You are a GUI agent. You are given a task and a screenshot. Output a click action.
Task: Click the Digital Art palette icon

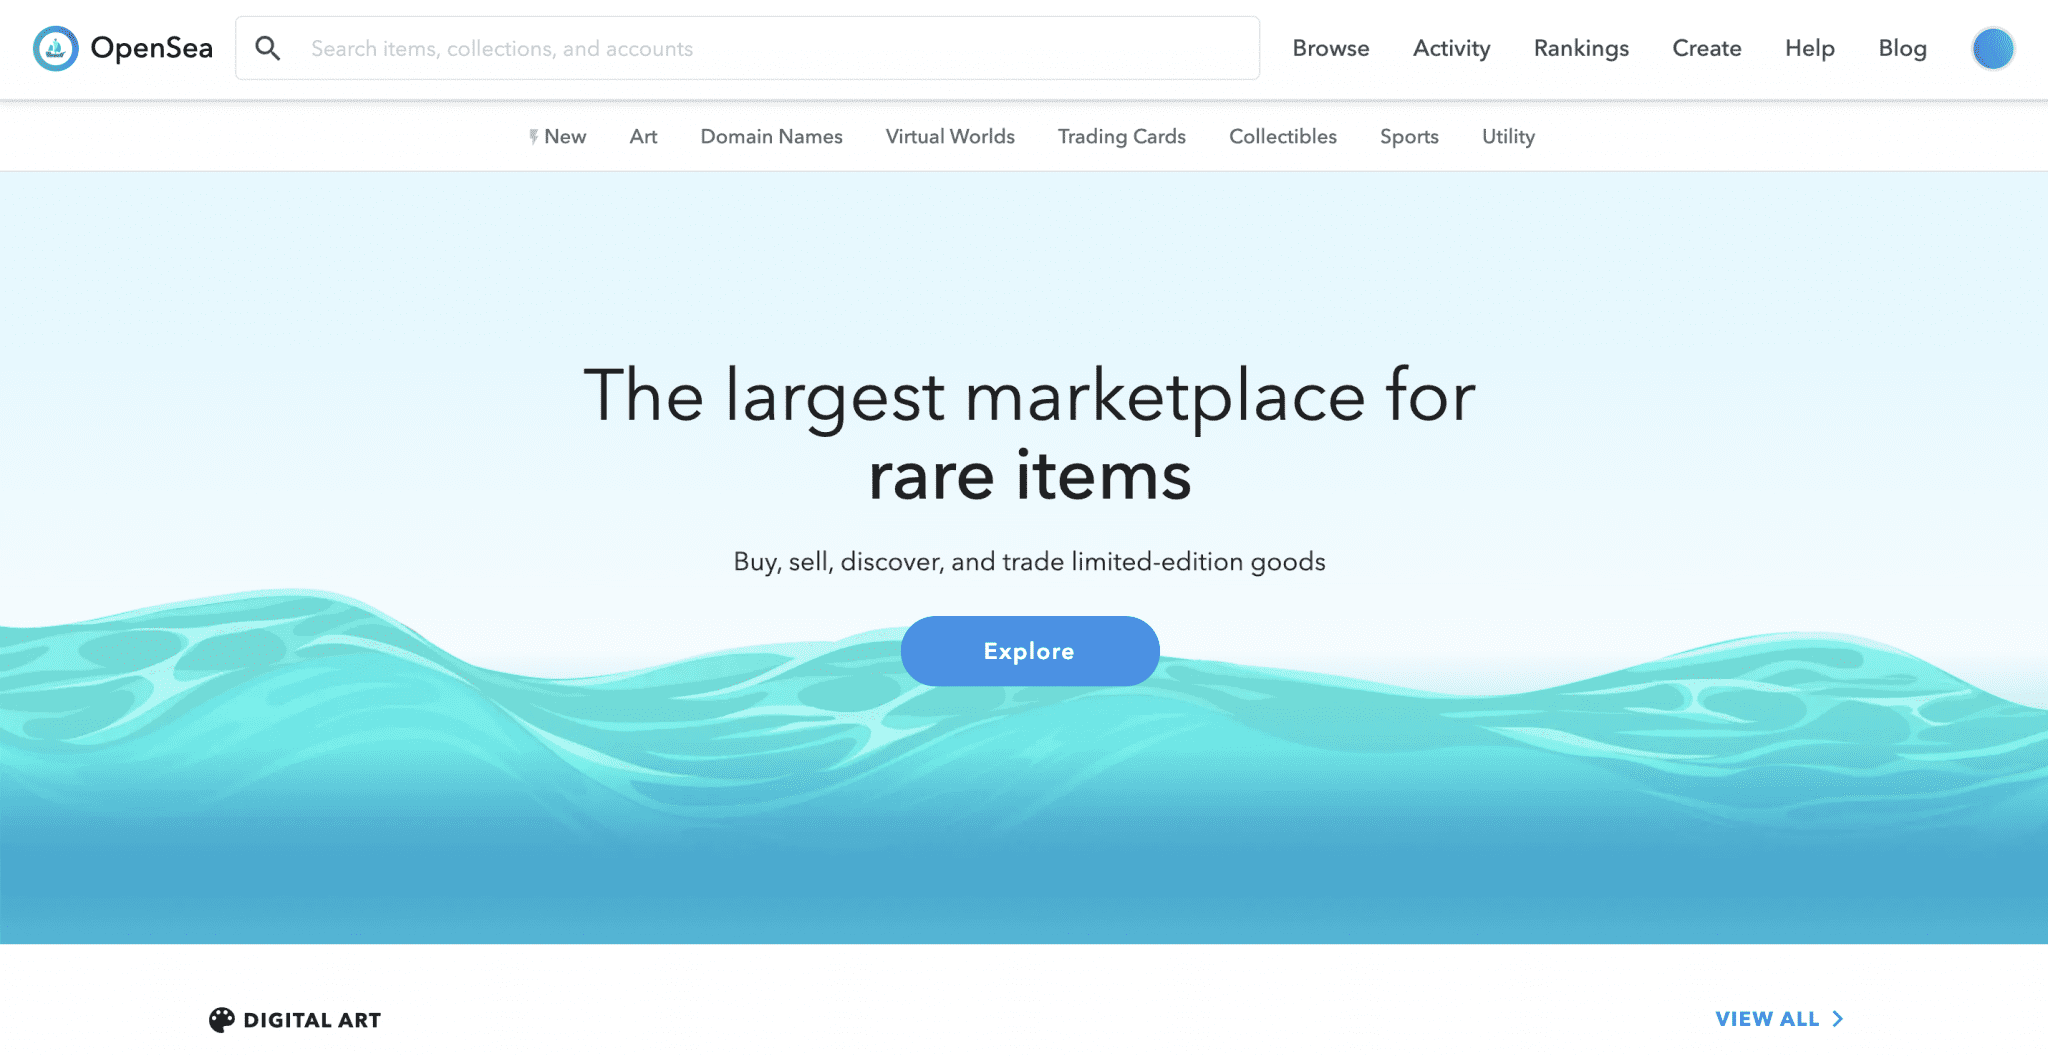(221, 1019)
